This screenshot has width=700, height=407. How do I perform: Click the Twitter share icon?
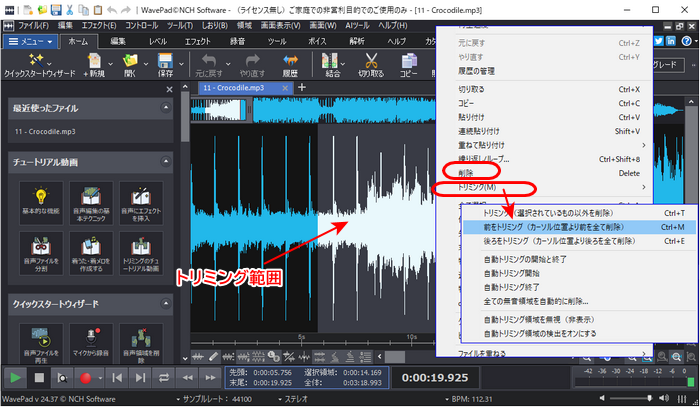coord(658,41)
